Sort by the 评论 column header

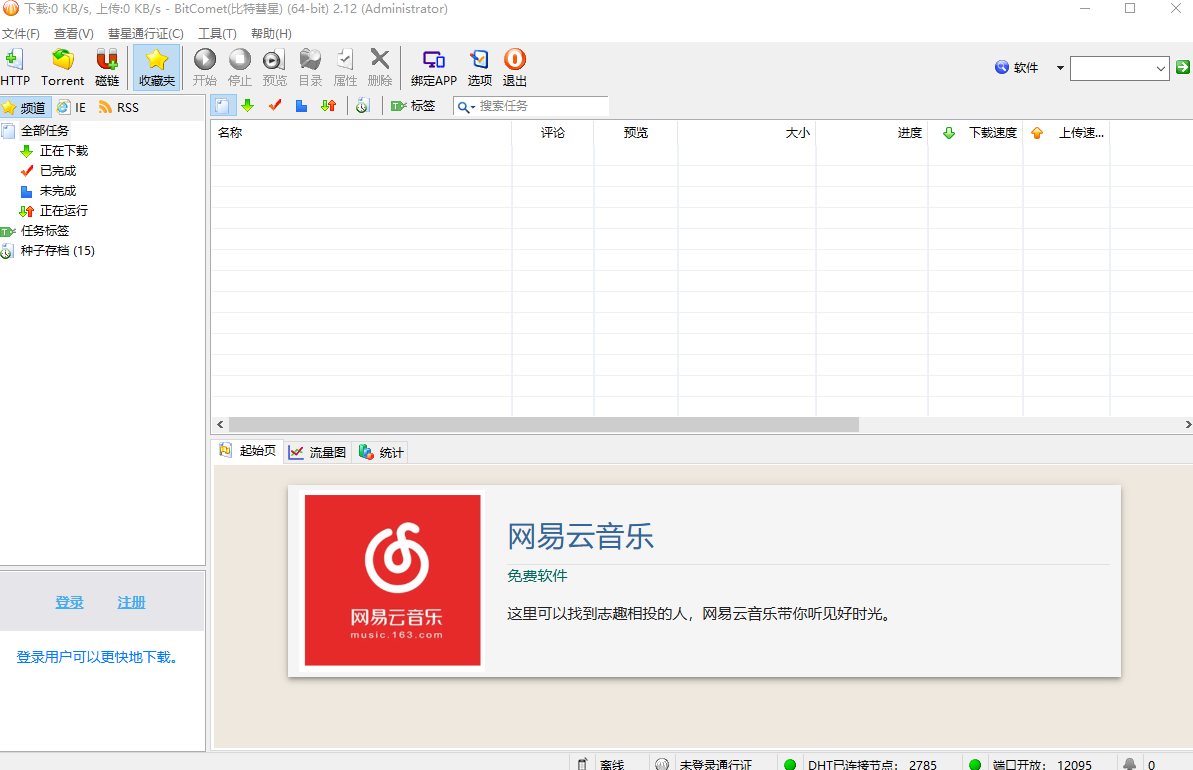[x=553, y=132]
